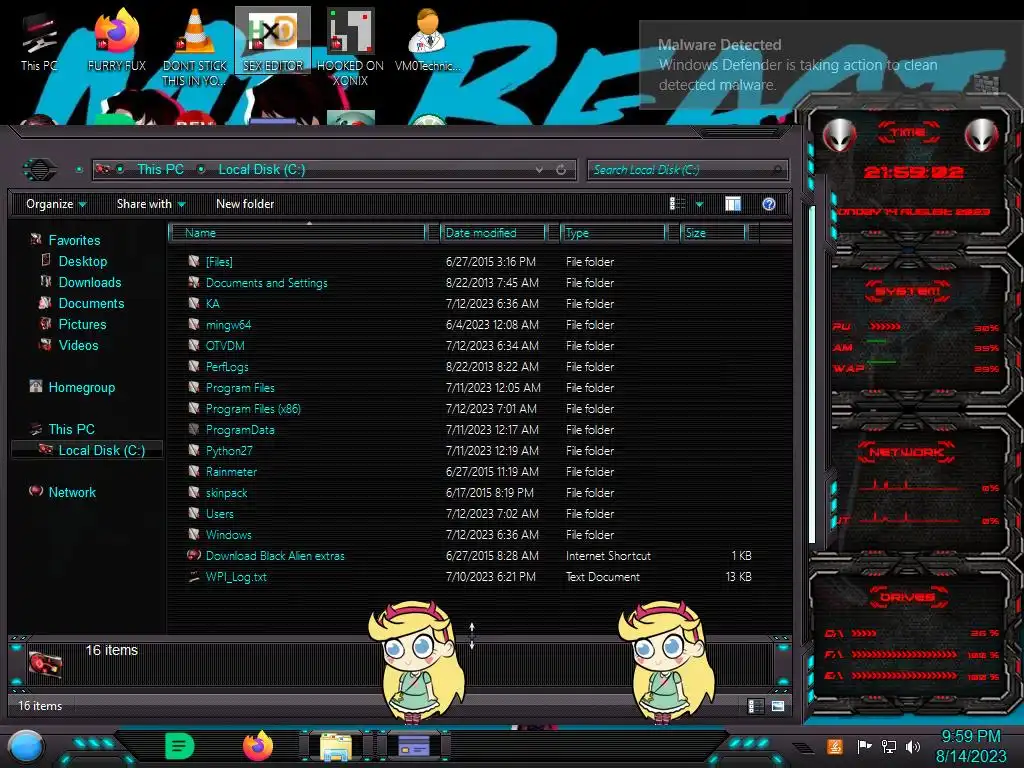Click Search Local Disk (C:) field
1024x768 pixels.
click(687, 170)
